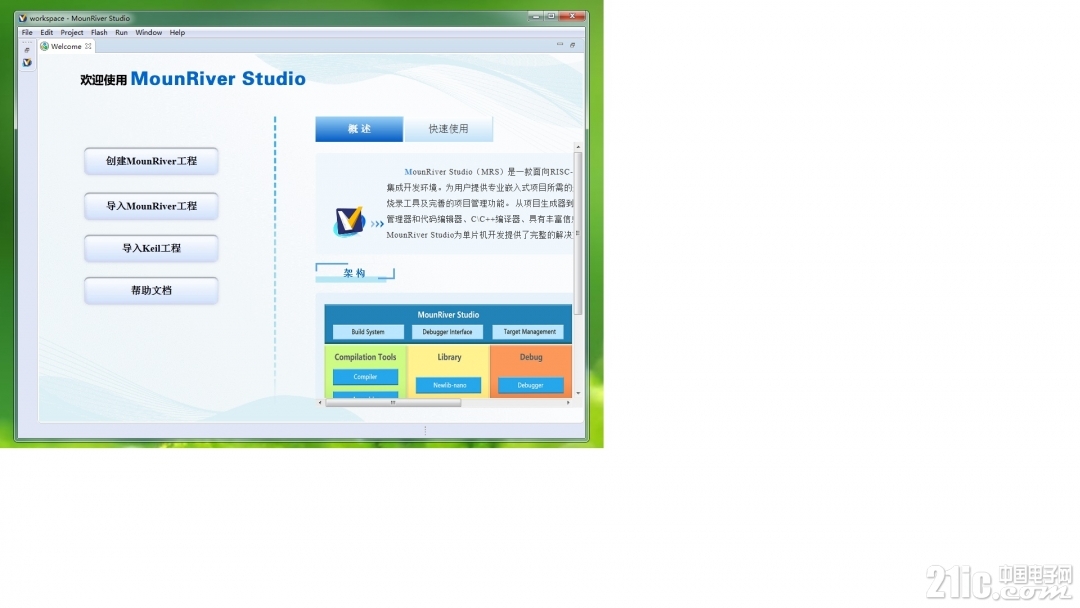This screenshot has height=608, width=1080.
Task: Click the Compiler box
Action: (365, 377)
